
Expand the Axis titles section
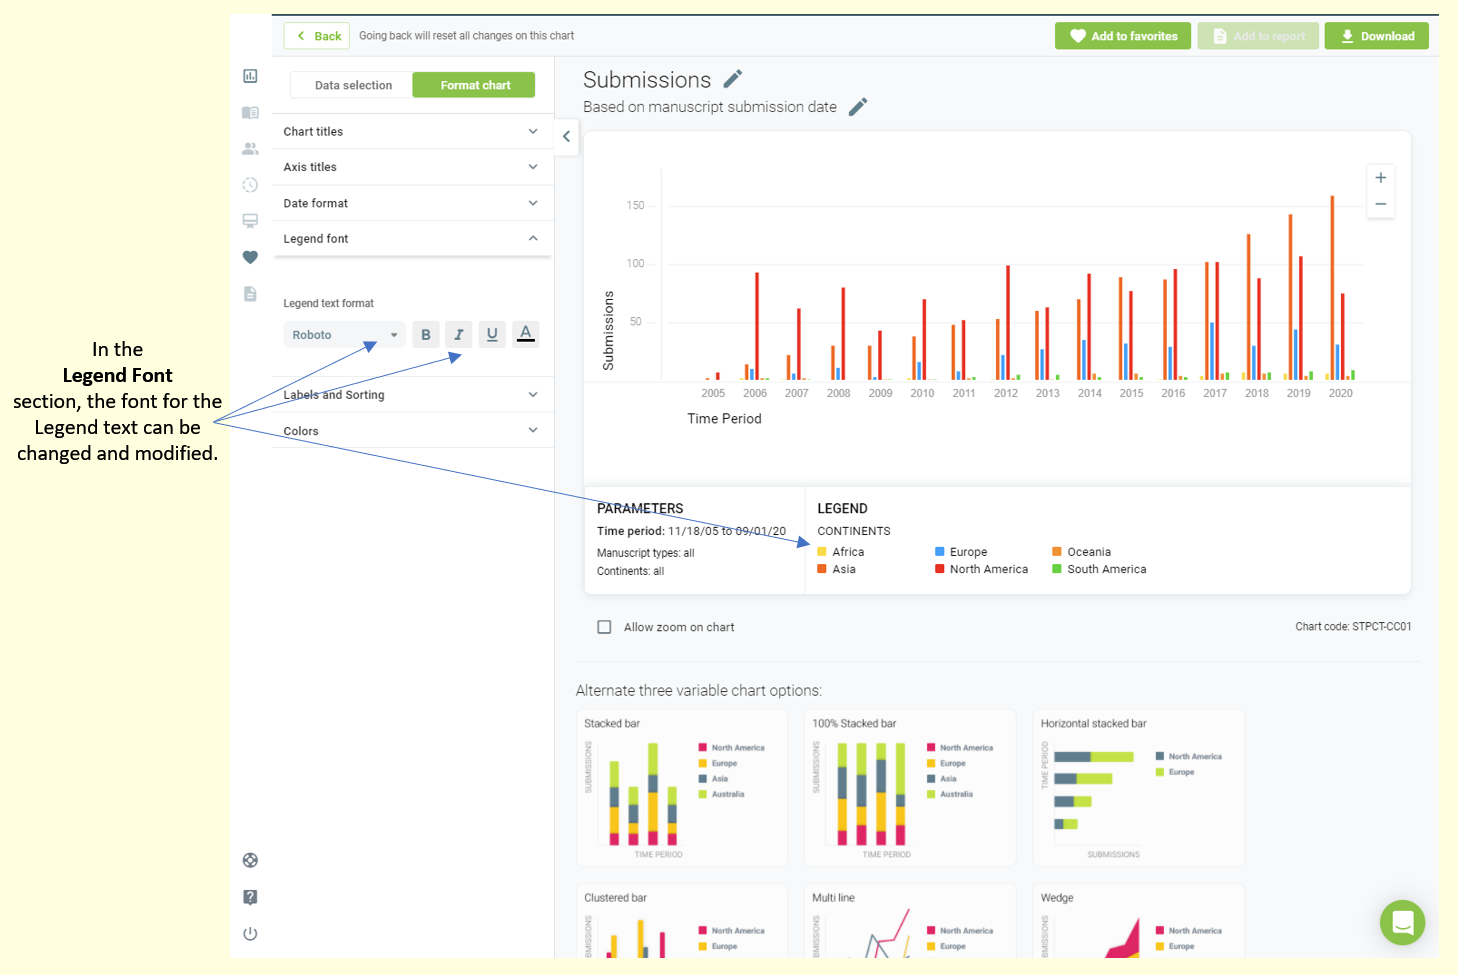pos(412,167)
